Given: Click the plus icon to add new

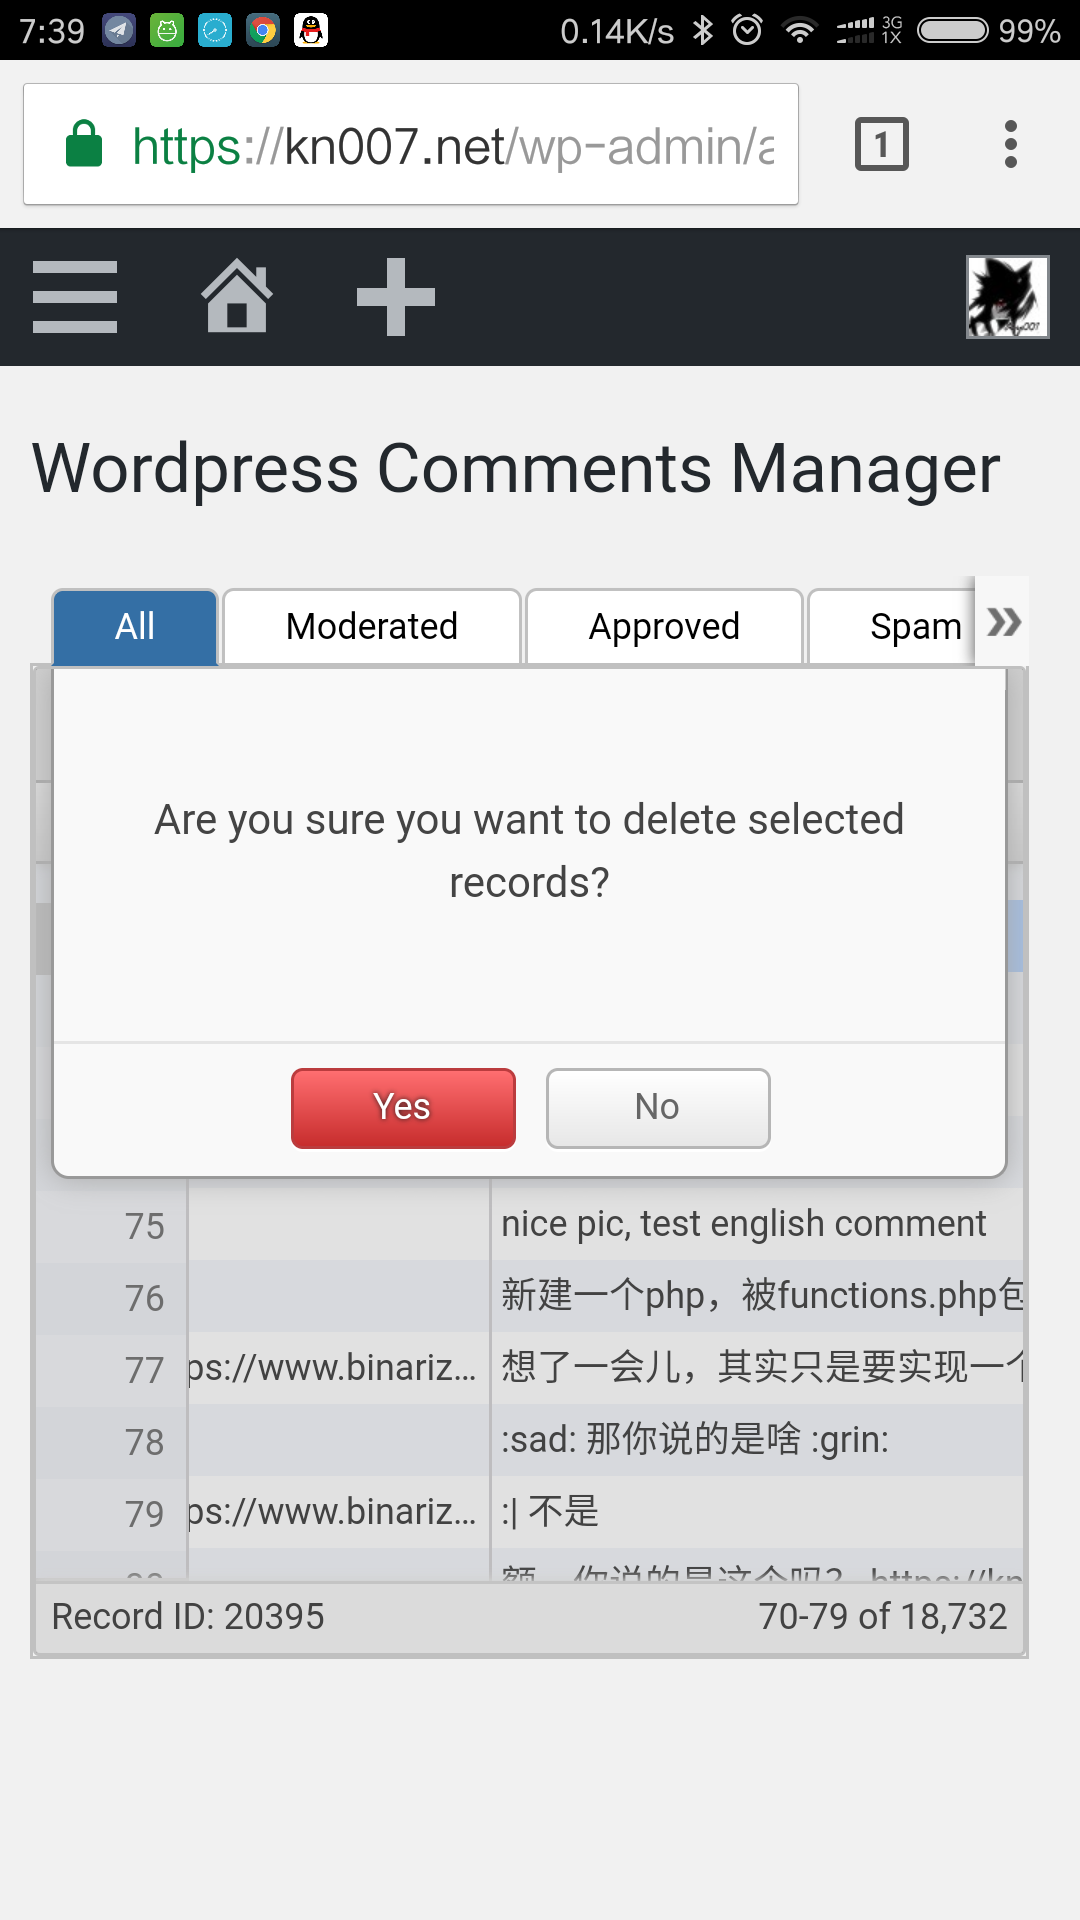Looking at the screenshot, I should click(396, 297).
